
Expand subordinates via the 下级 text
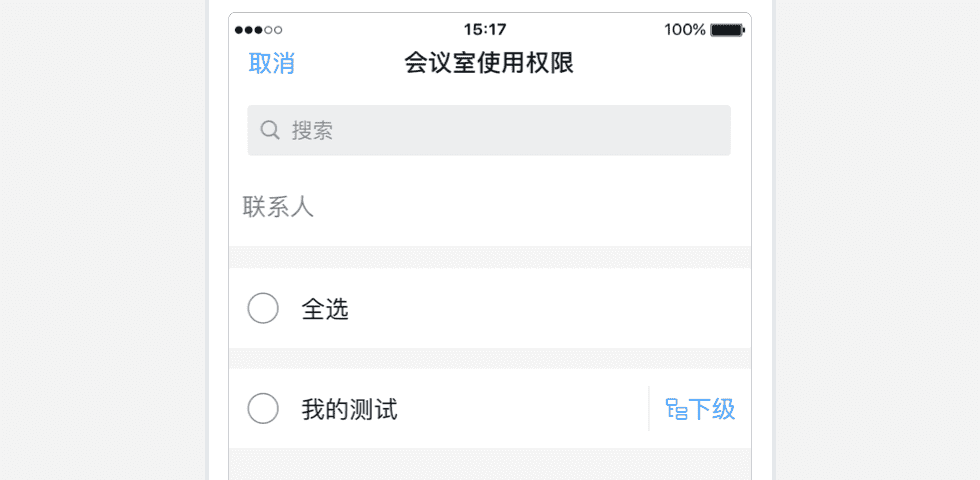[713, 409]
